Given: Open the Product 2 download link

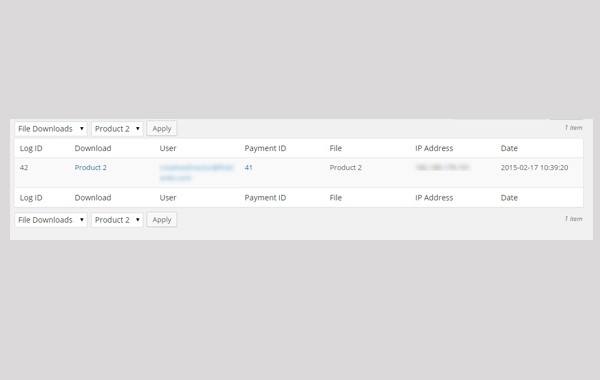Looking at the screenshot, I should (91, 168).
